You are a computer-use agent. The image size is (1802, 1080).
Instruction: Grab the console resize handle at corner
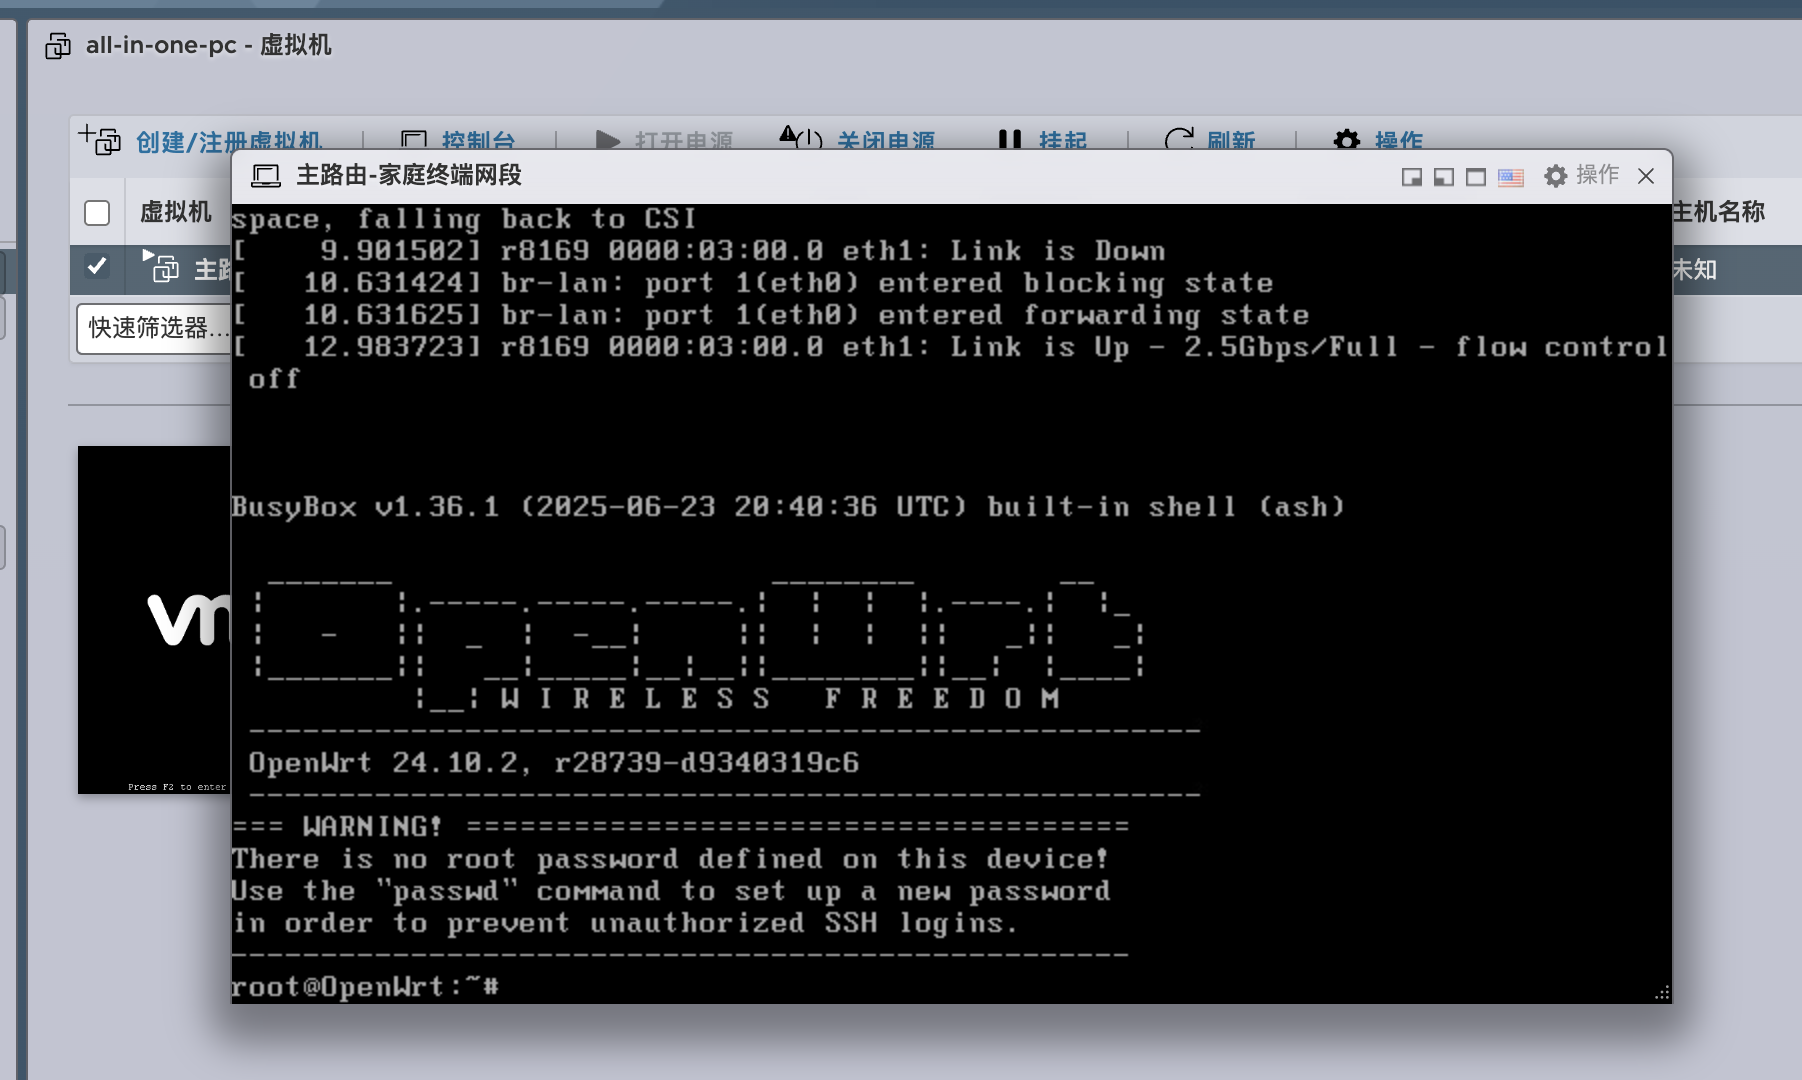point(1662,993)
